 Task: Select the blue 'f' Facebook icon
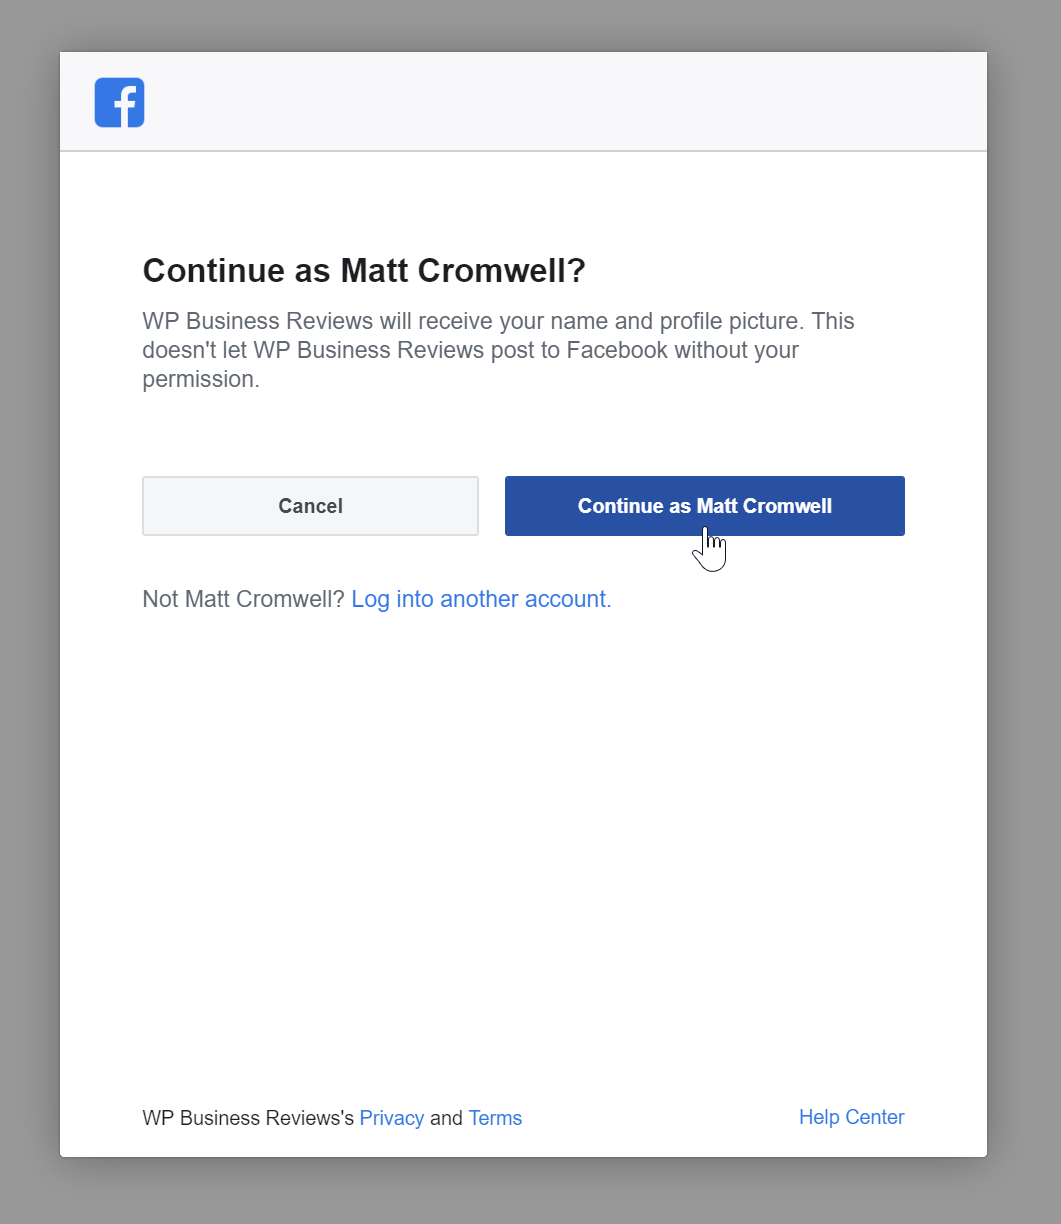(x=119, y=102)
